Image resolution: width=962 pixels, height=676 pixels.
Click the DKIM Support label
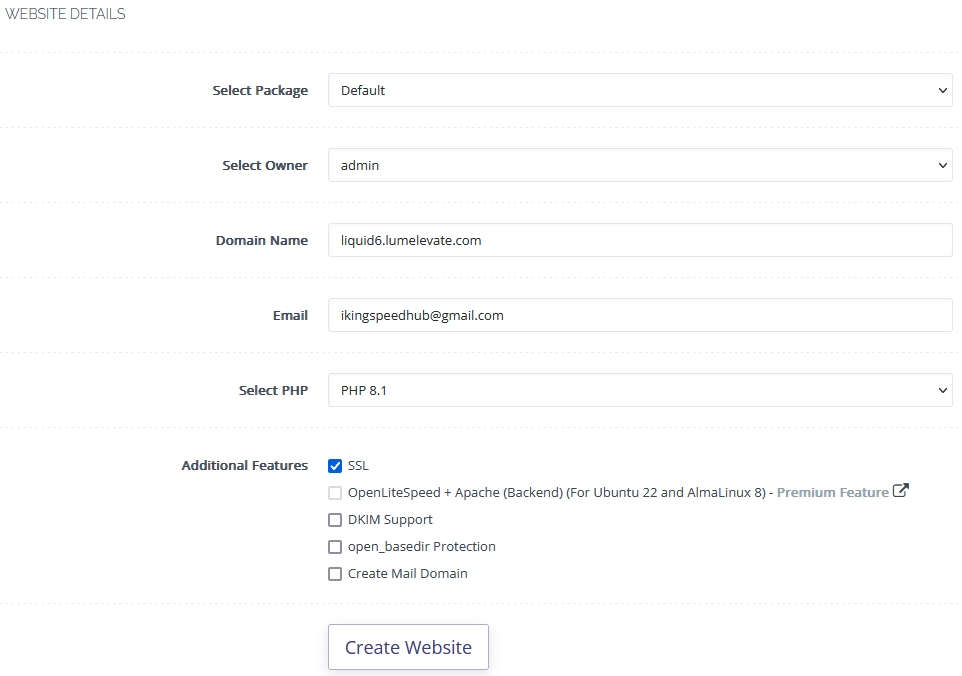pos(390,520)
